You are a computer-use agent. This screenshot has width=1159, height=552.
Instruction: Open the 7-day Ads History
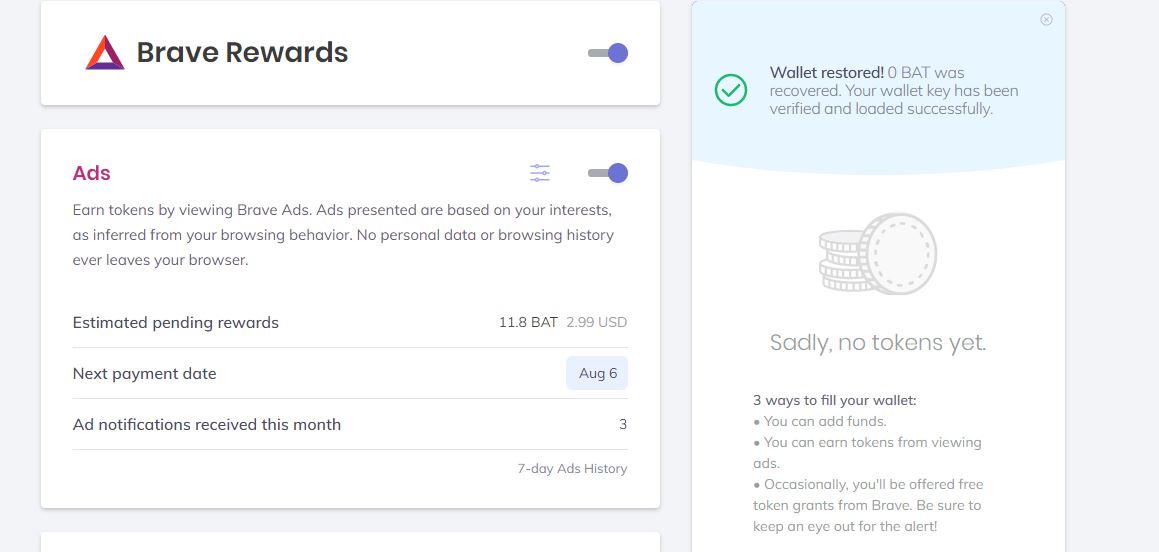click(572, 468)
